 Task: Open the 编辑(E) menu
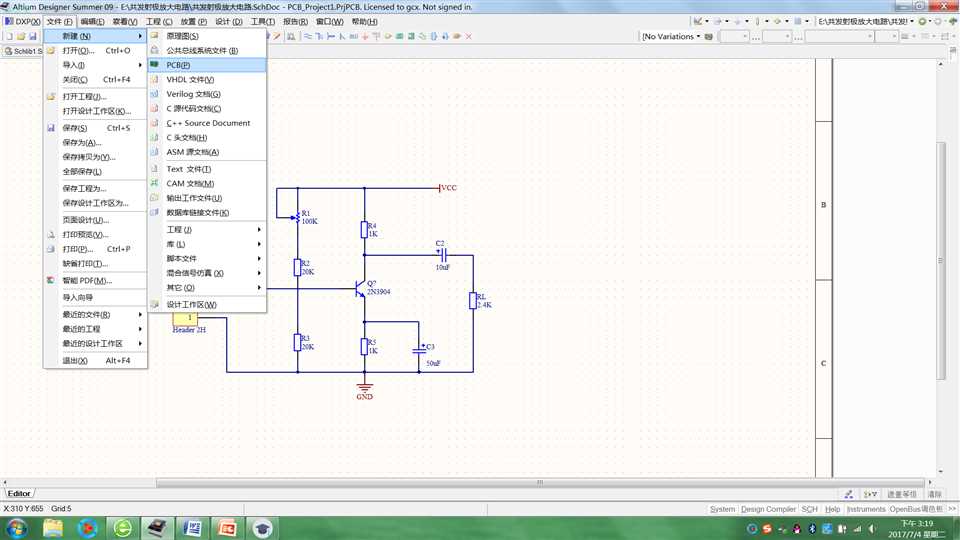(x=92, y=21)
